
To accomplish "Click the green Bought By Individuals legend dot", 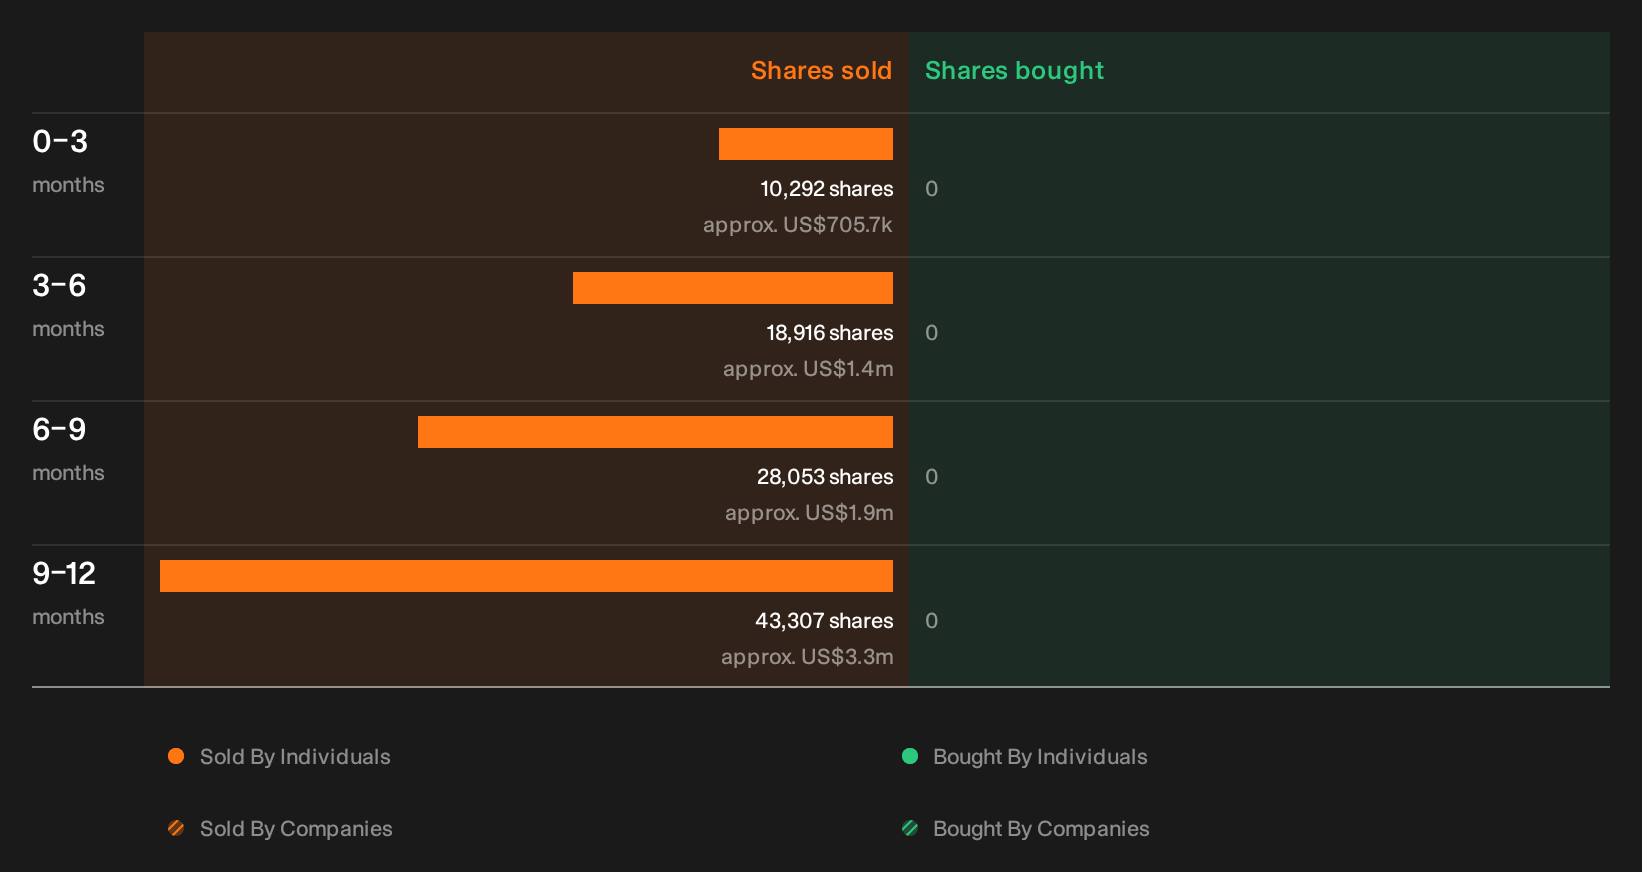I will pyautogui.click(x=910, y=756).
